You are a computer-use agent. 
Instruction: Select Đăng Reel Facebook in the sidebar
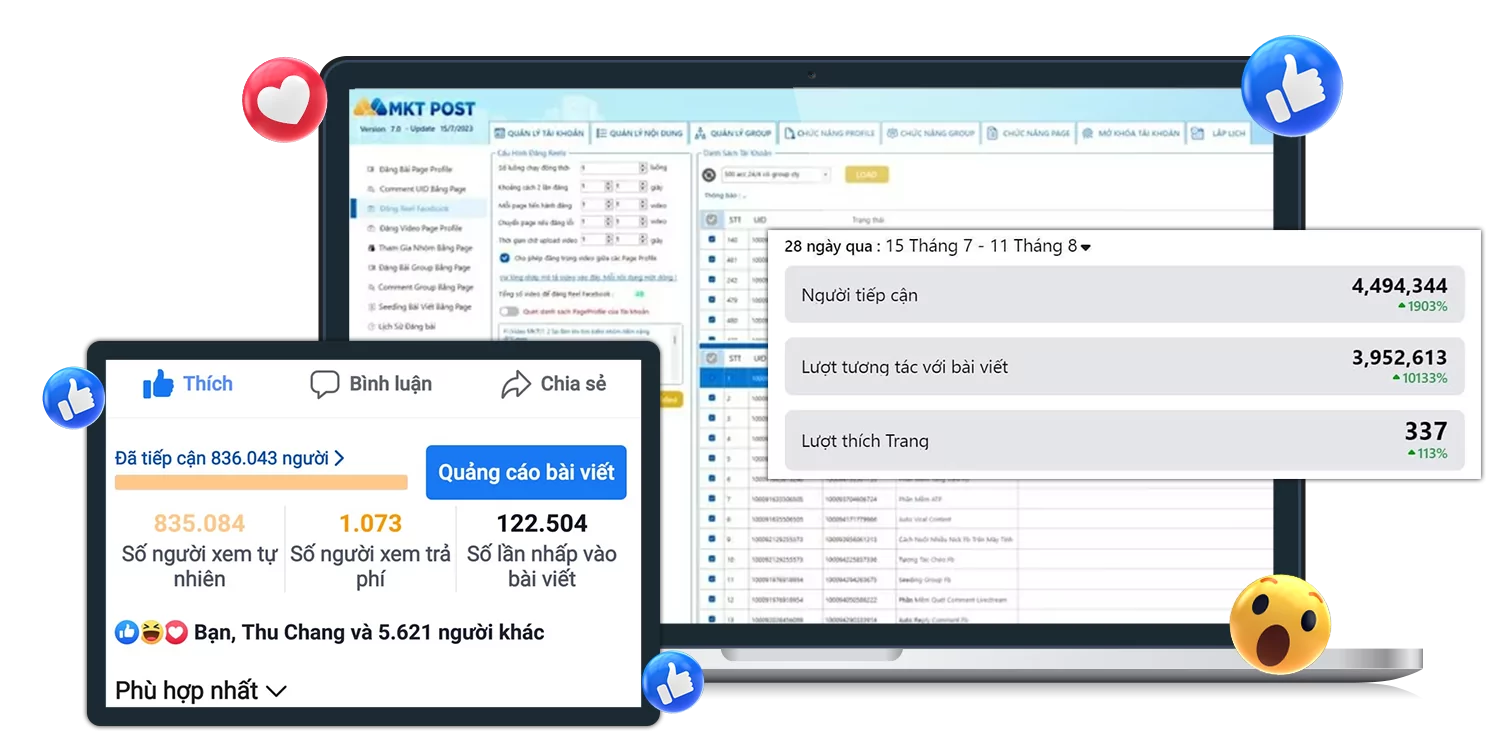pyautogui.click(x=419, y=209)
